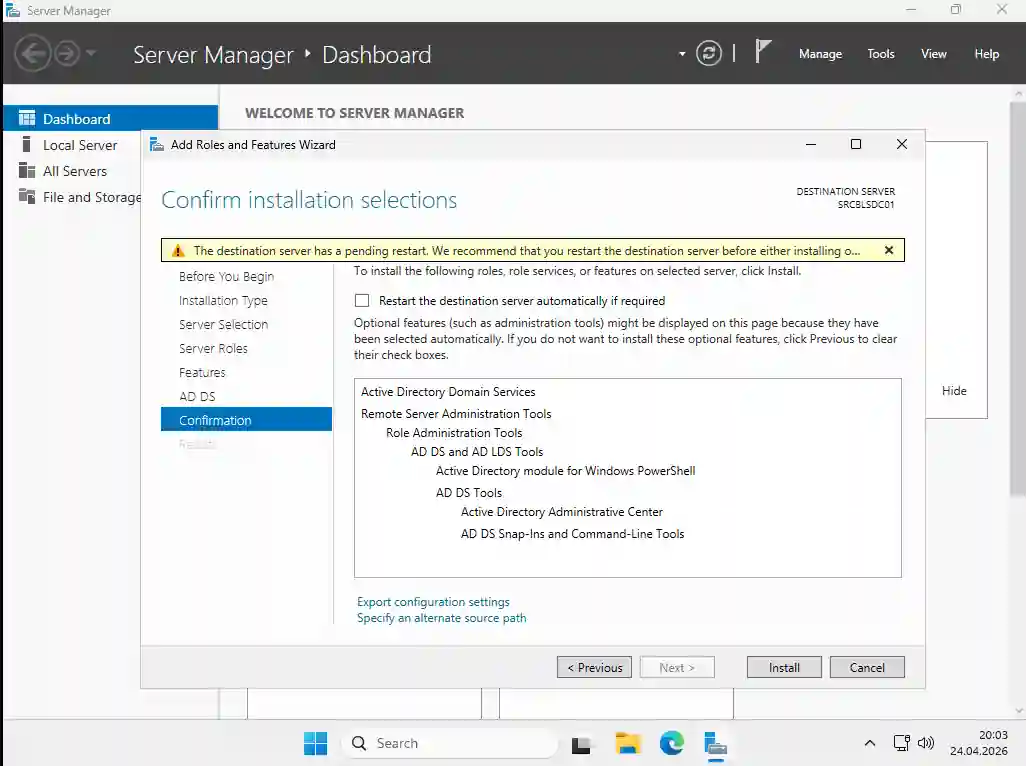Open Task View on the taskbar
Screen dimensions: 1026x766
pos(581,744)
